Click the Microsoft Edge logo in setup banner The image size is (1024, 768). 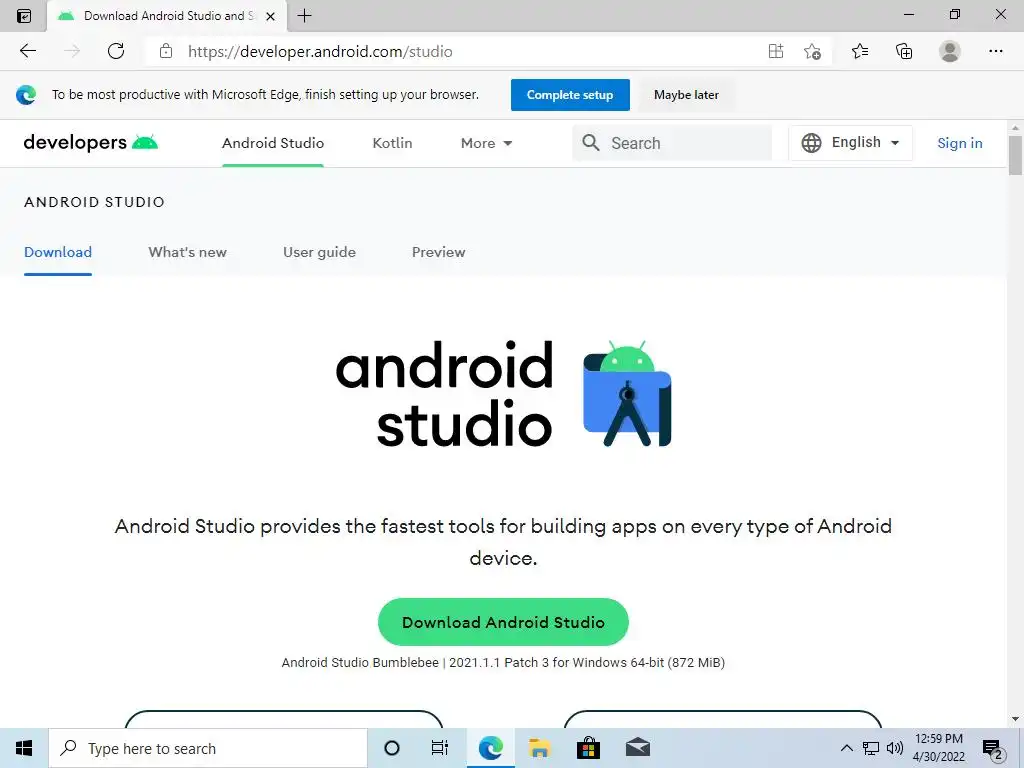26,95
